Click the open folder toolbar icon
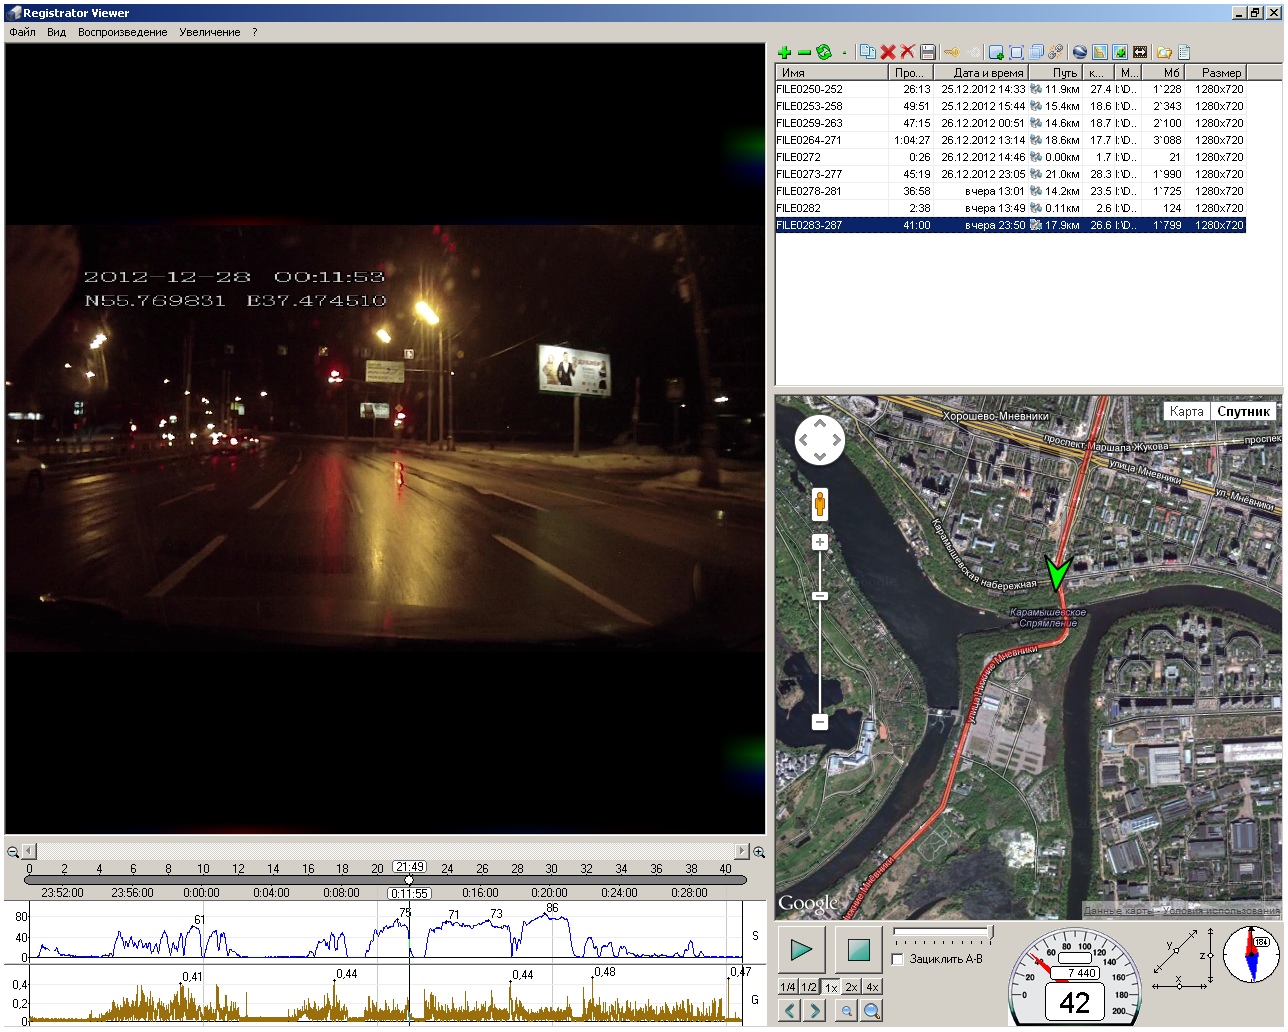This screenshot has height=1032, width=1288. click(1164, 52)
